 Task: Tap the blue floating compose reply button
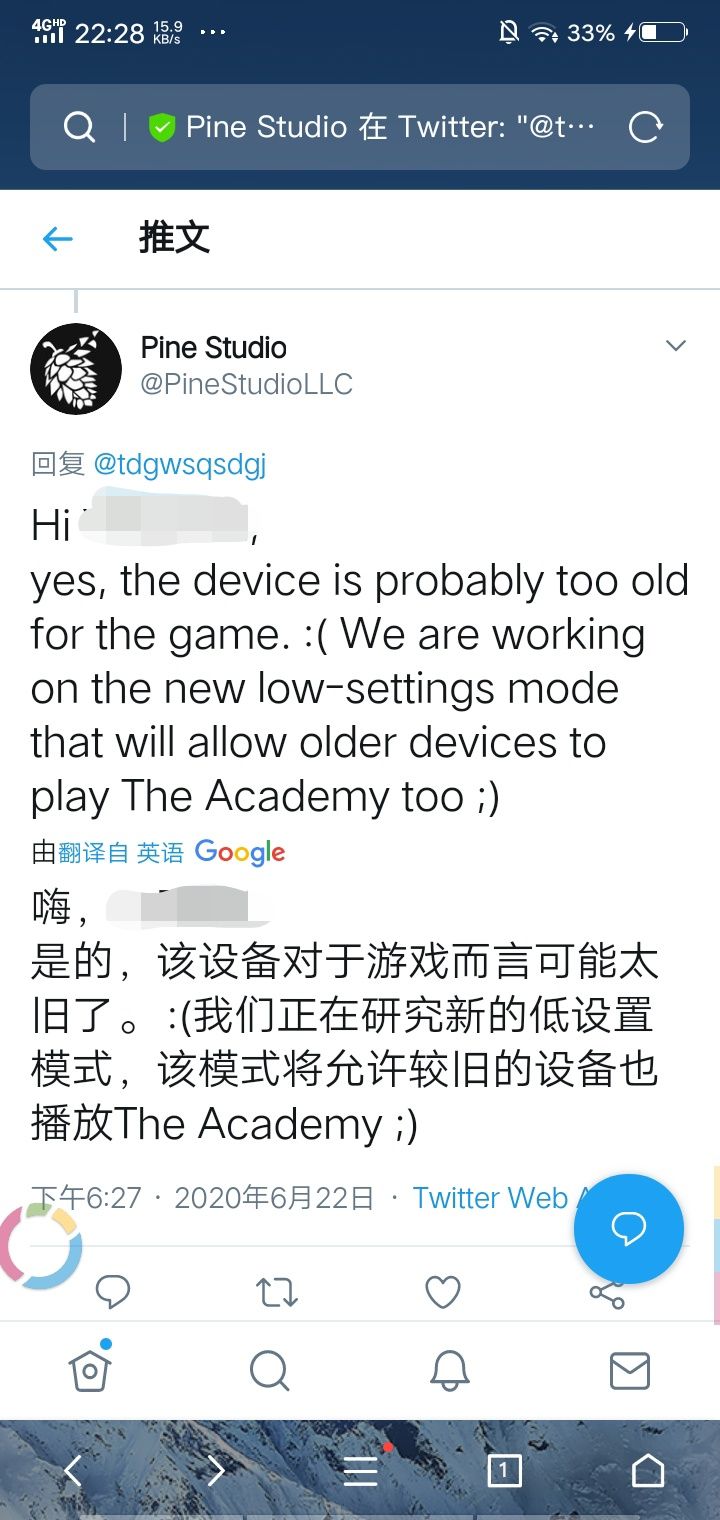[x=629, y=1229]
